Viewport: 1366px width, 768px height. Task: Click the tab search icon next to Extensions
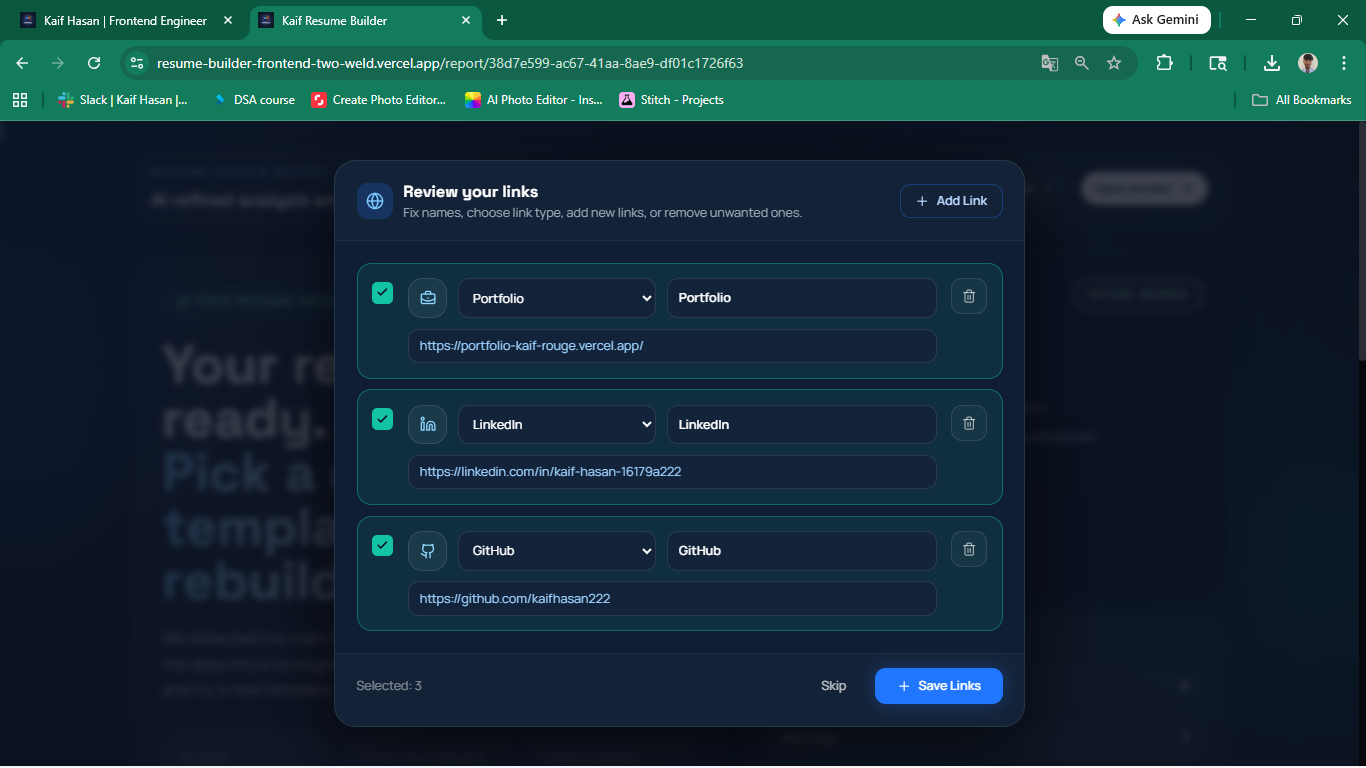click(1217, 63)
